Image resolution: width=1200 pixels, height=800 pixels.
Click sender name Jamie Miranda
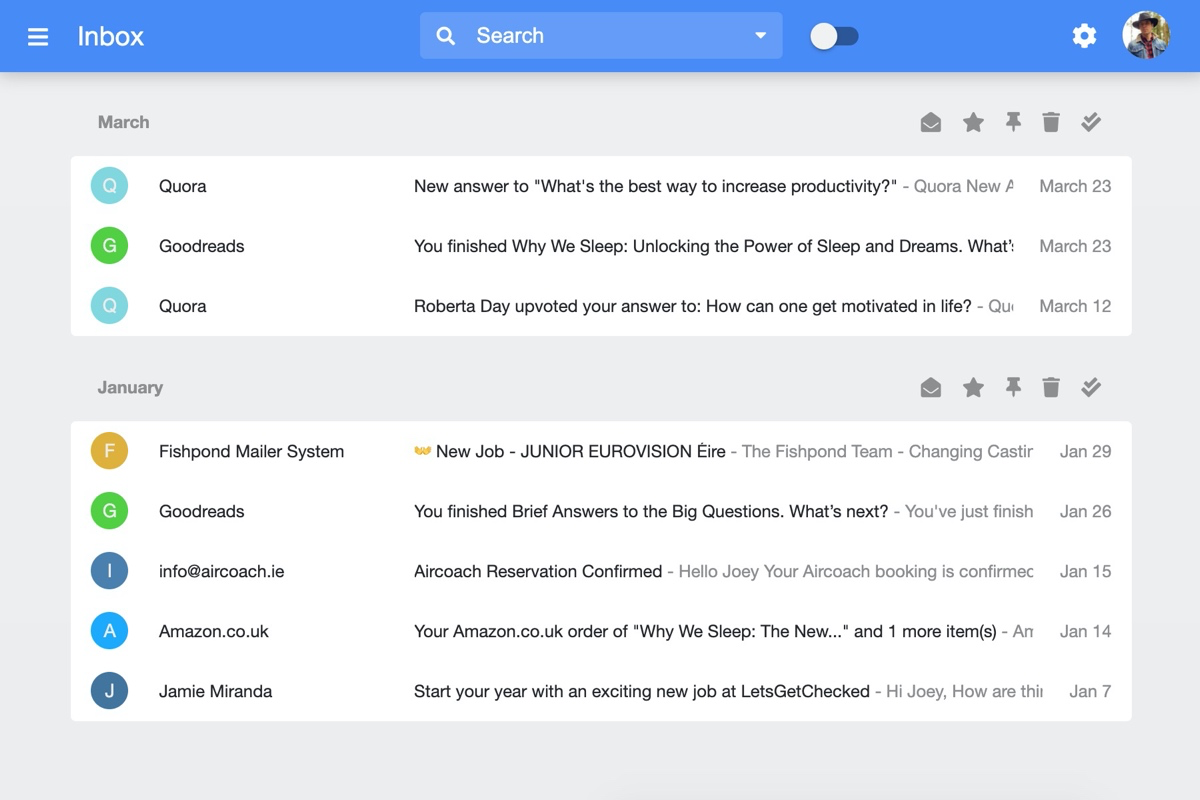[x=215, y=691]
